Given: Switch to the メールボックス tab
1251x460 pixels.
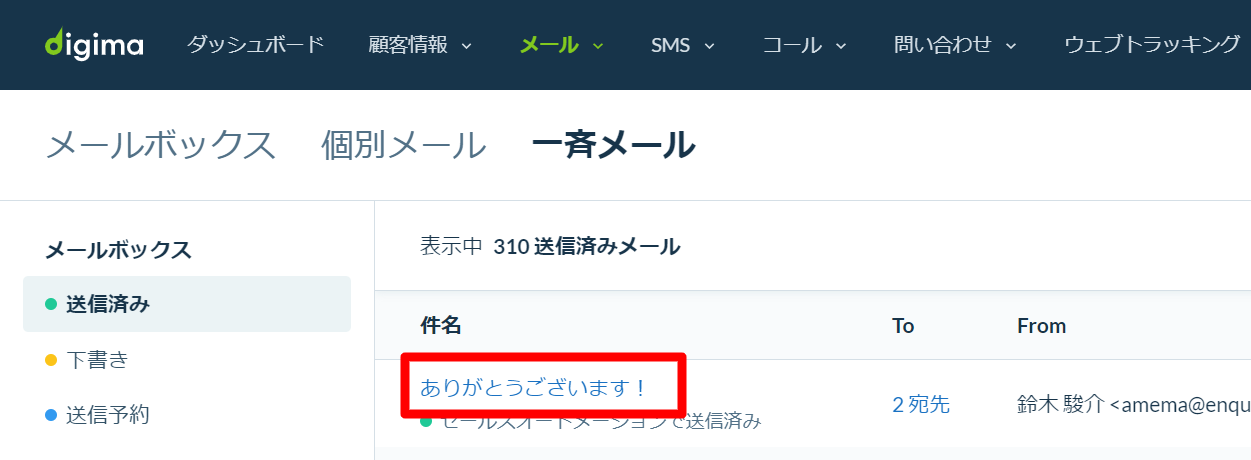Looking at the screenshot, I should (161, 145).
